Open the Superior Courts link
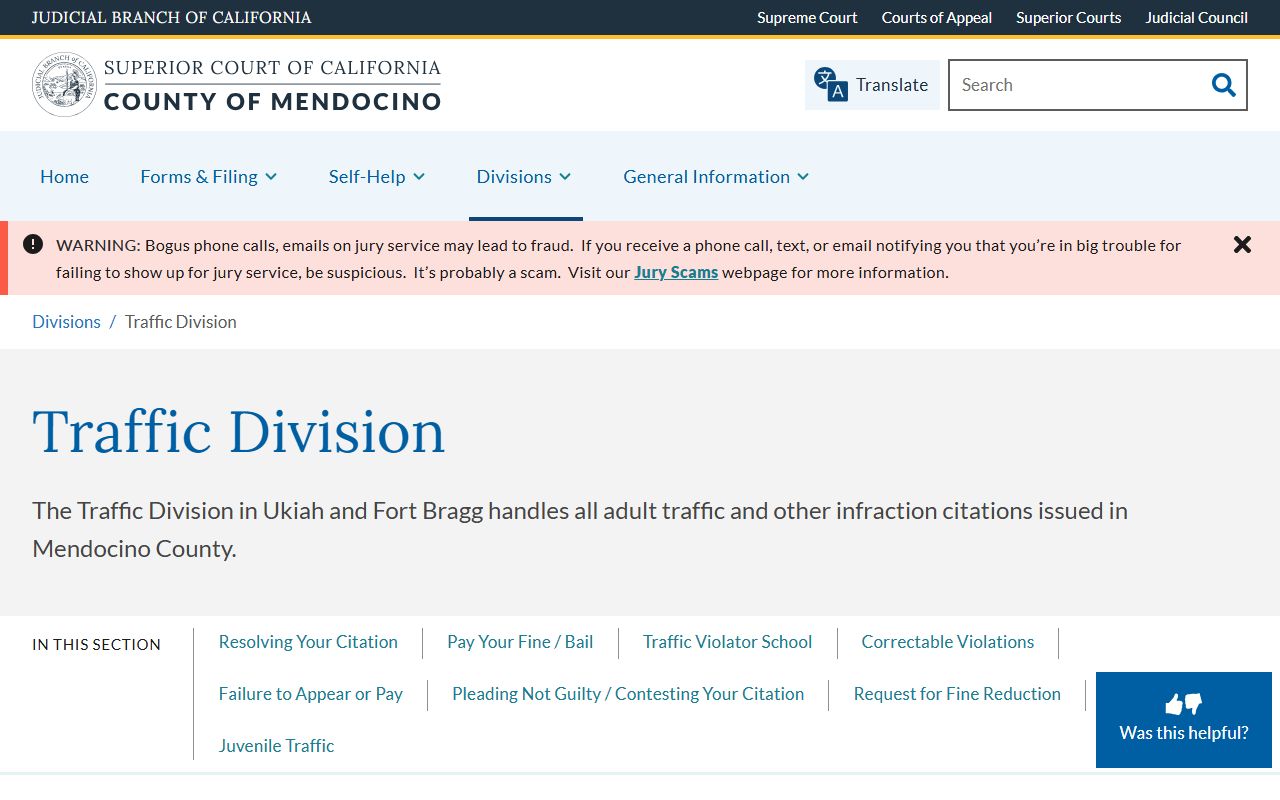1280x800 pixels. point(1068,17)
